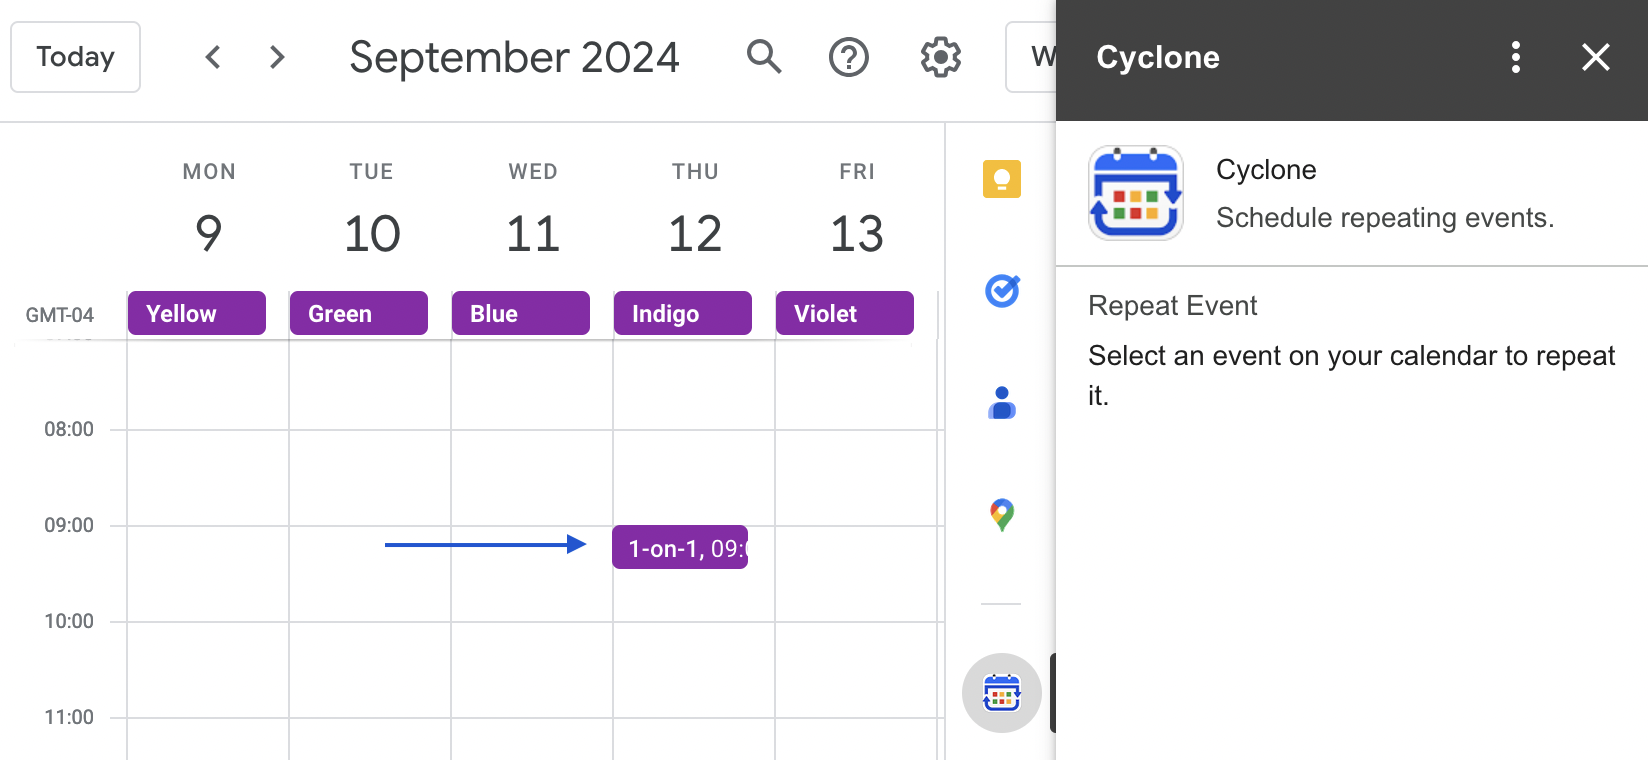Click the Cyclone app logo in panel
The image size is (1648, 760).
(1136, 193)
